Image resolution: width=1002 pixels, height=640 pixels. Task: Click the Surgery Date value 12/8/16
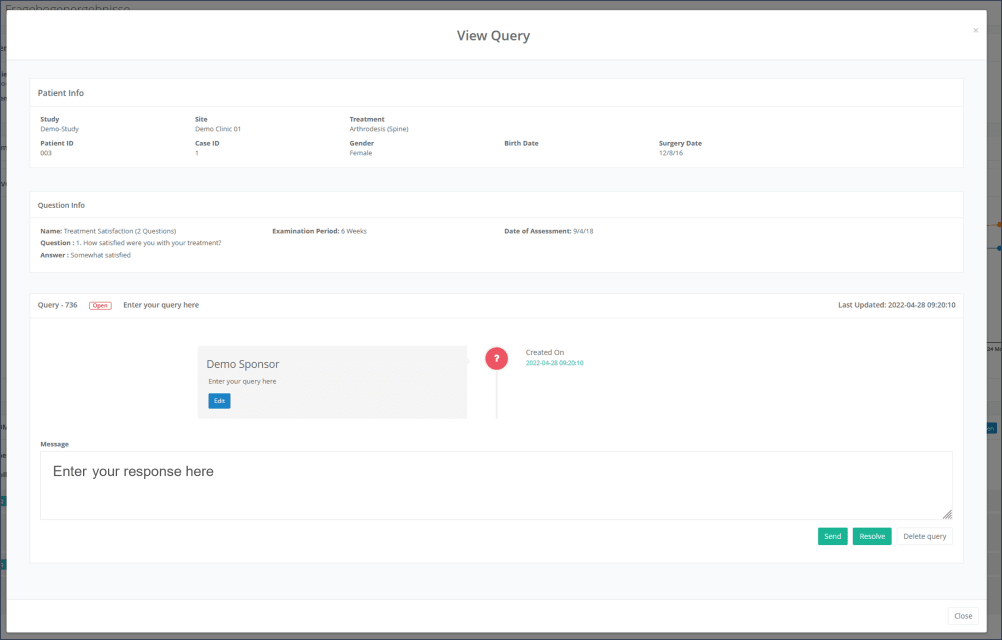[671, 153]
